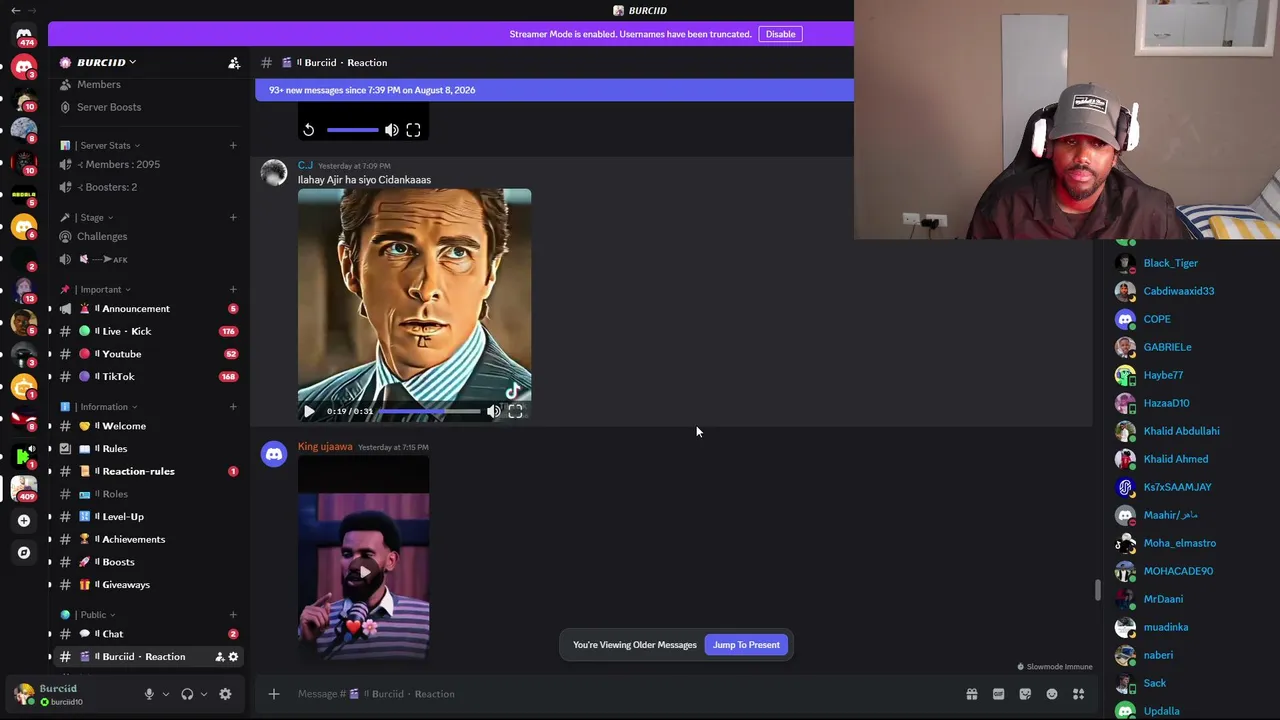Viewport: 1280px width, 720px height.
Task: Seek on the C.J video progress bar
Action: 430,411
